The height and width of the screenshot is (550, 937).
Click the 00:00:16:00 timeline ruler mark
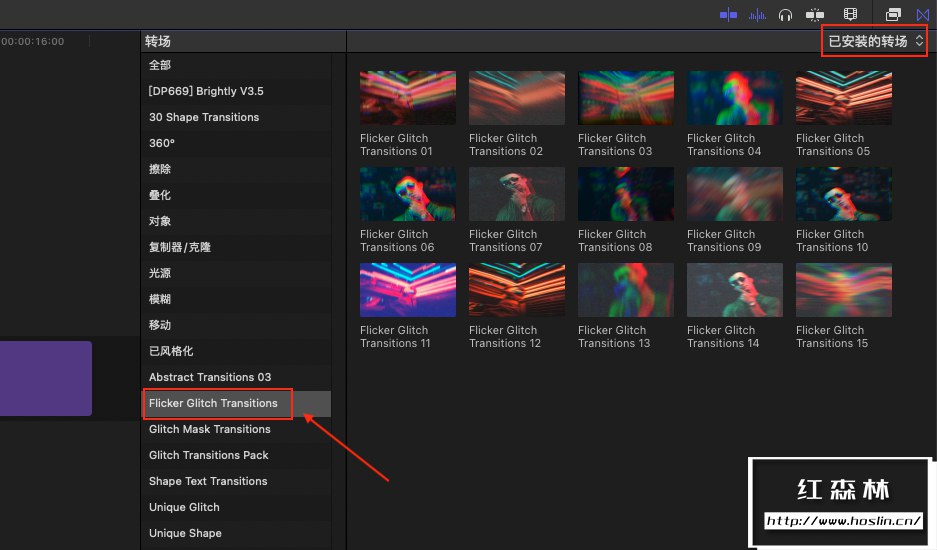33,41
